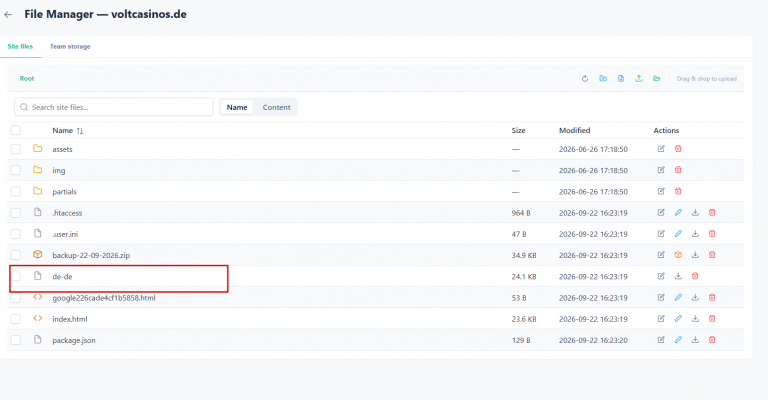Select the .user.ini row checkbox
768x400 pixels.
16,234
